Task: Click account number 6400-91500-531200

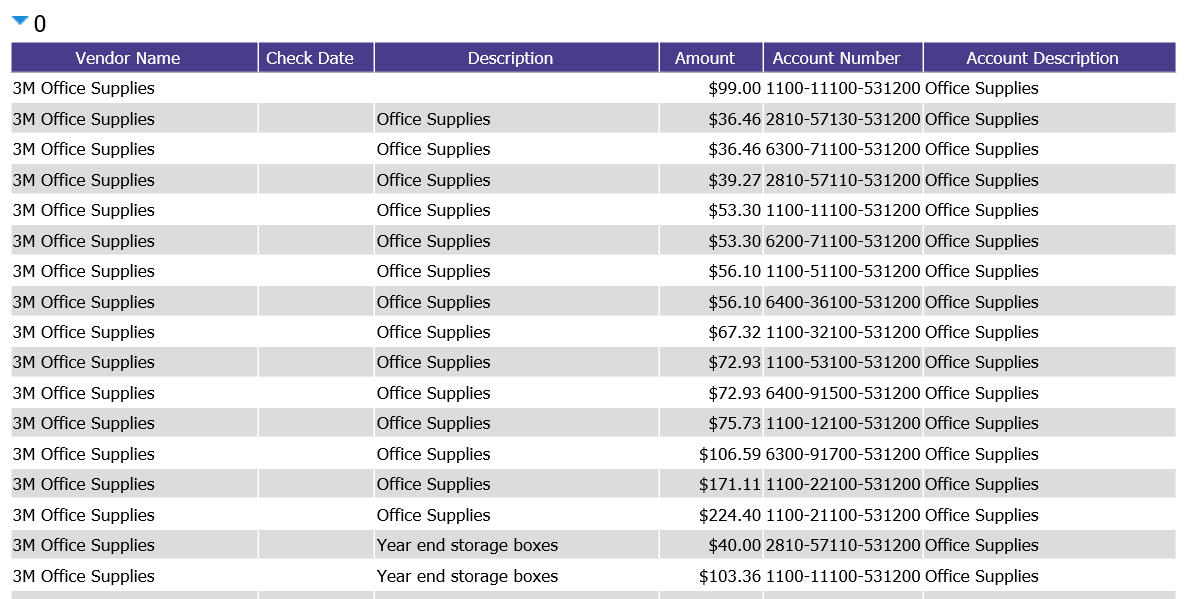Action: click(x=843, y=393)
